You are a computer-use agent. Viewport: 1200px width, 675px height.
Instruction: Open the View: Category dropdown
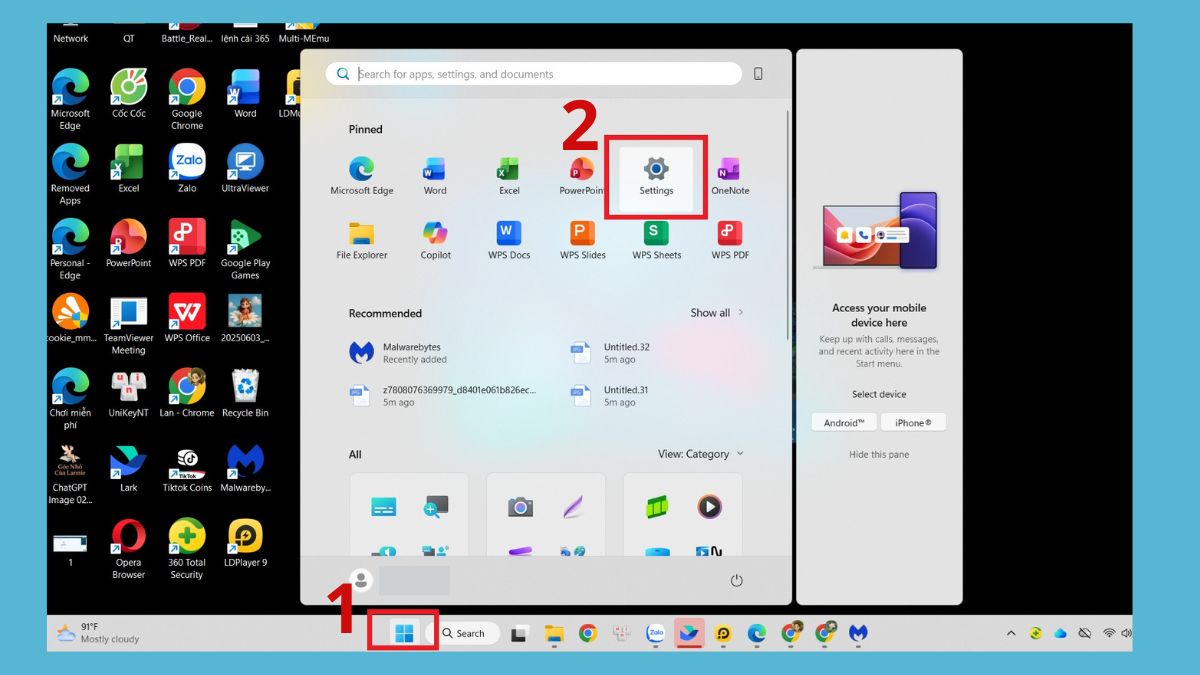pyautogui.click(x=700, y=454)
